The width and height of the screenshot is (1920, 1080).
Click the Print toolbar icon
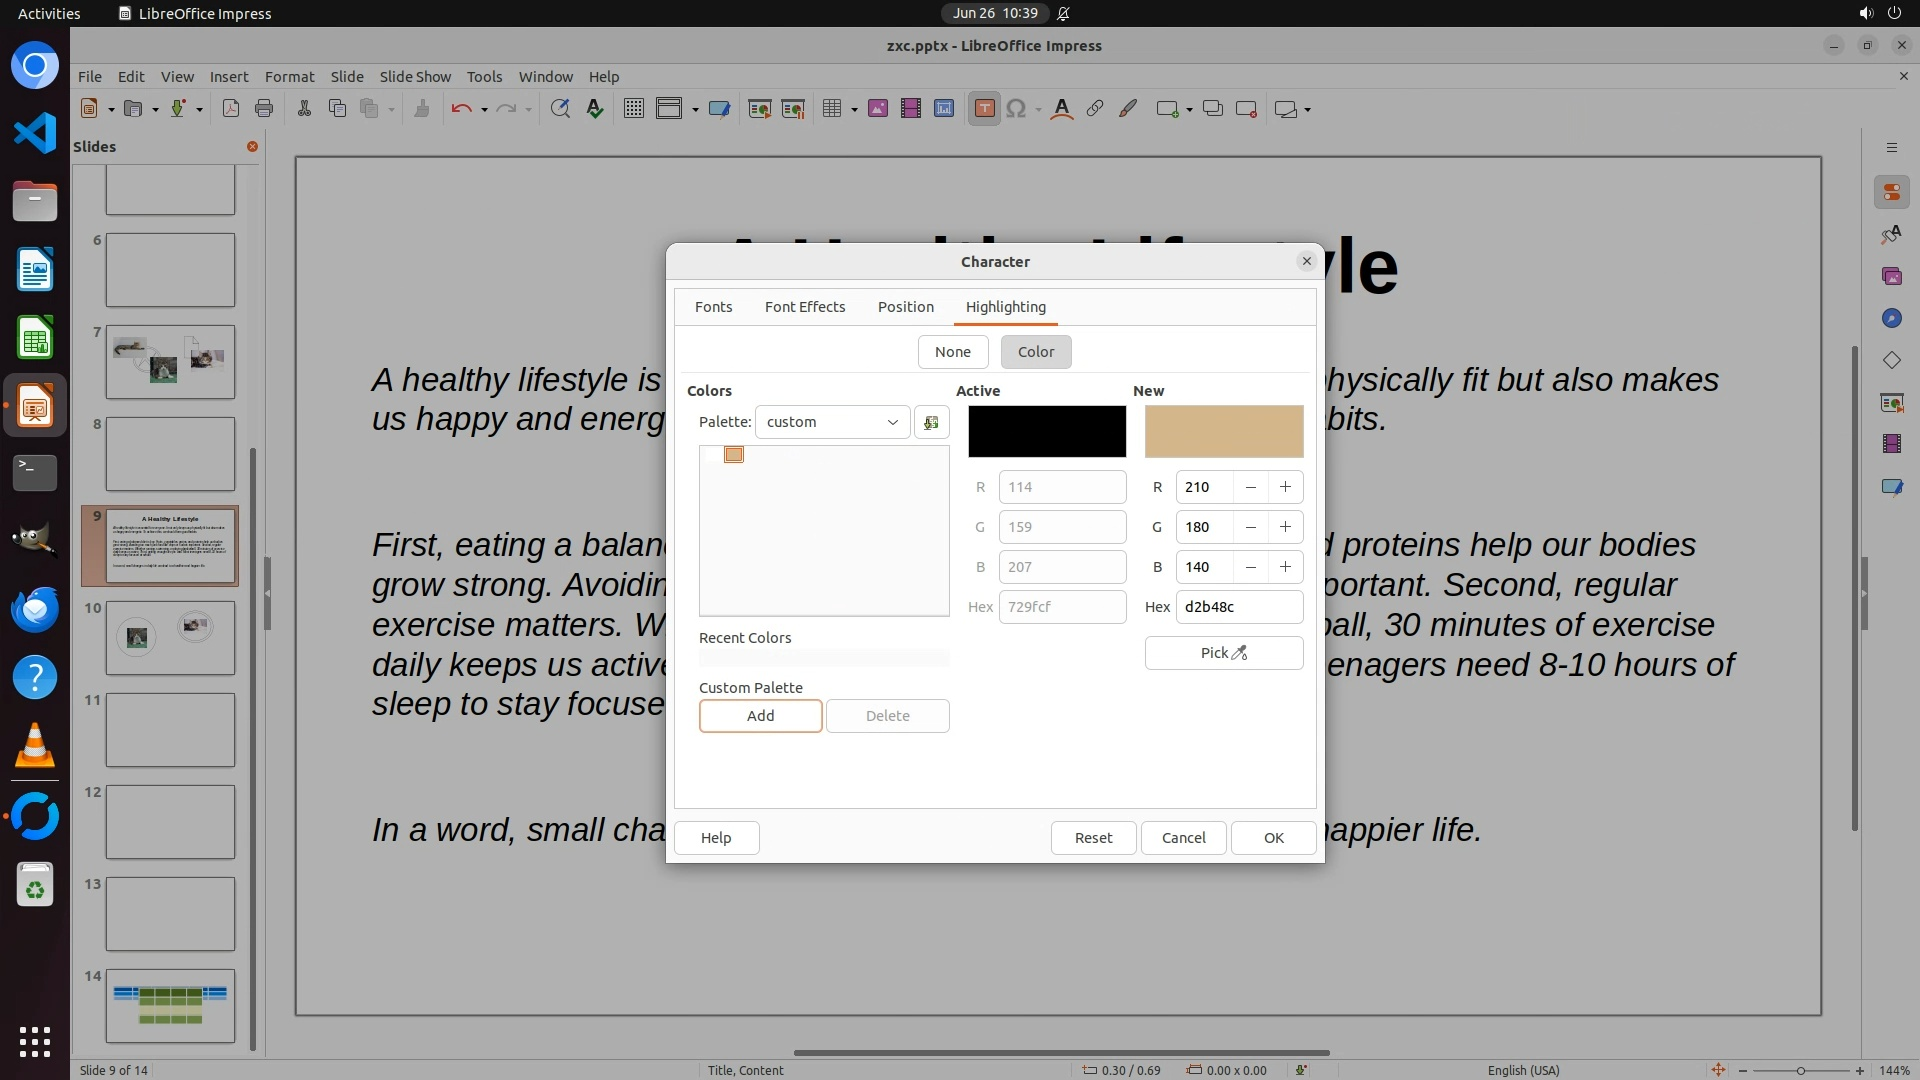pos(264,109)
